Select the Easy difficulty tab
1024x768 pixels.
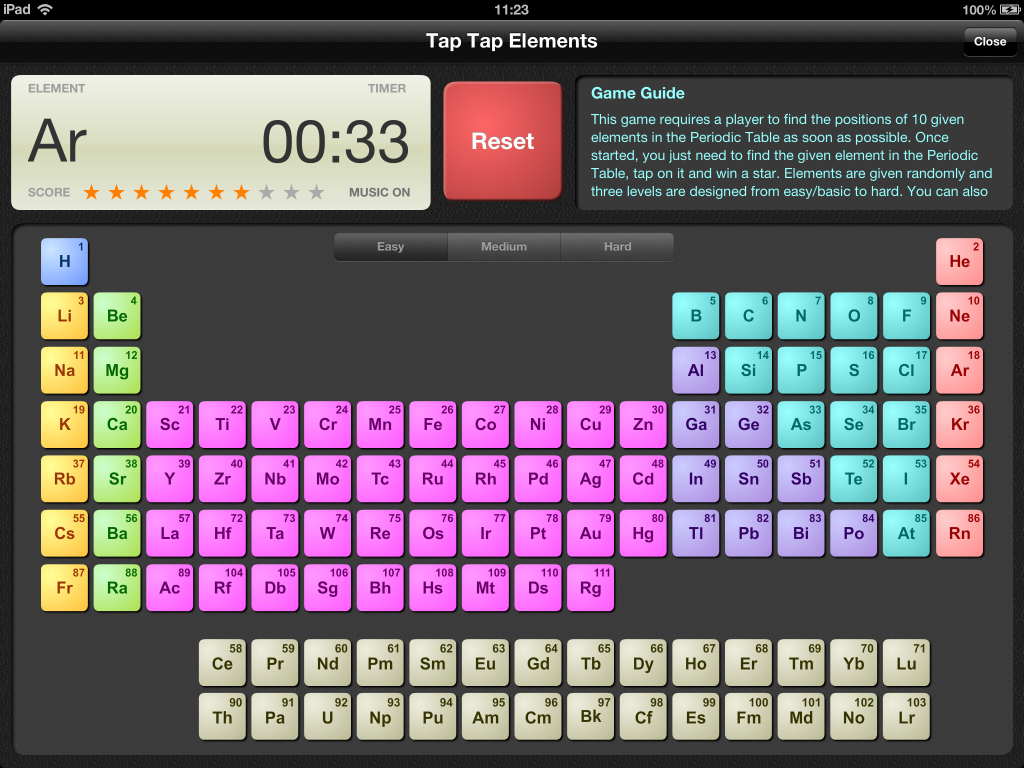tap(390, 246)
